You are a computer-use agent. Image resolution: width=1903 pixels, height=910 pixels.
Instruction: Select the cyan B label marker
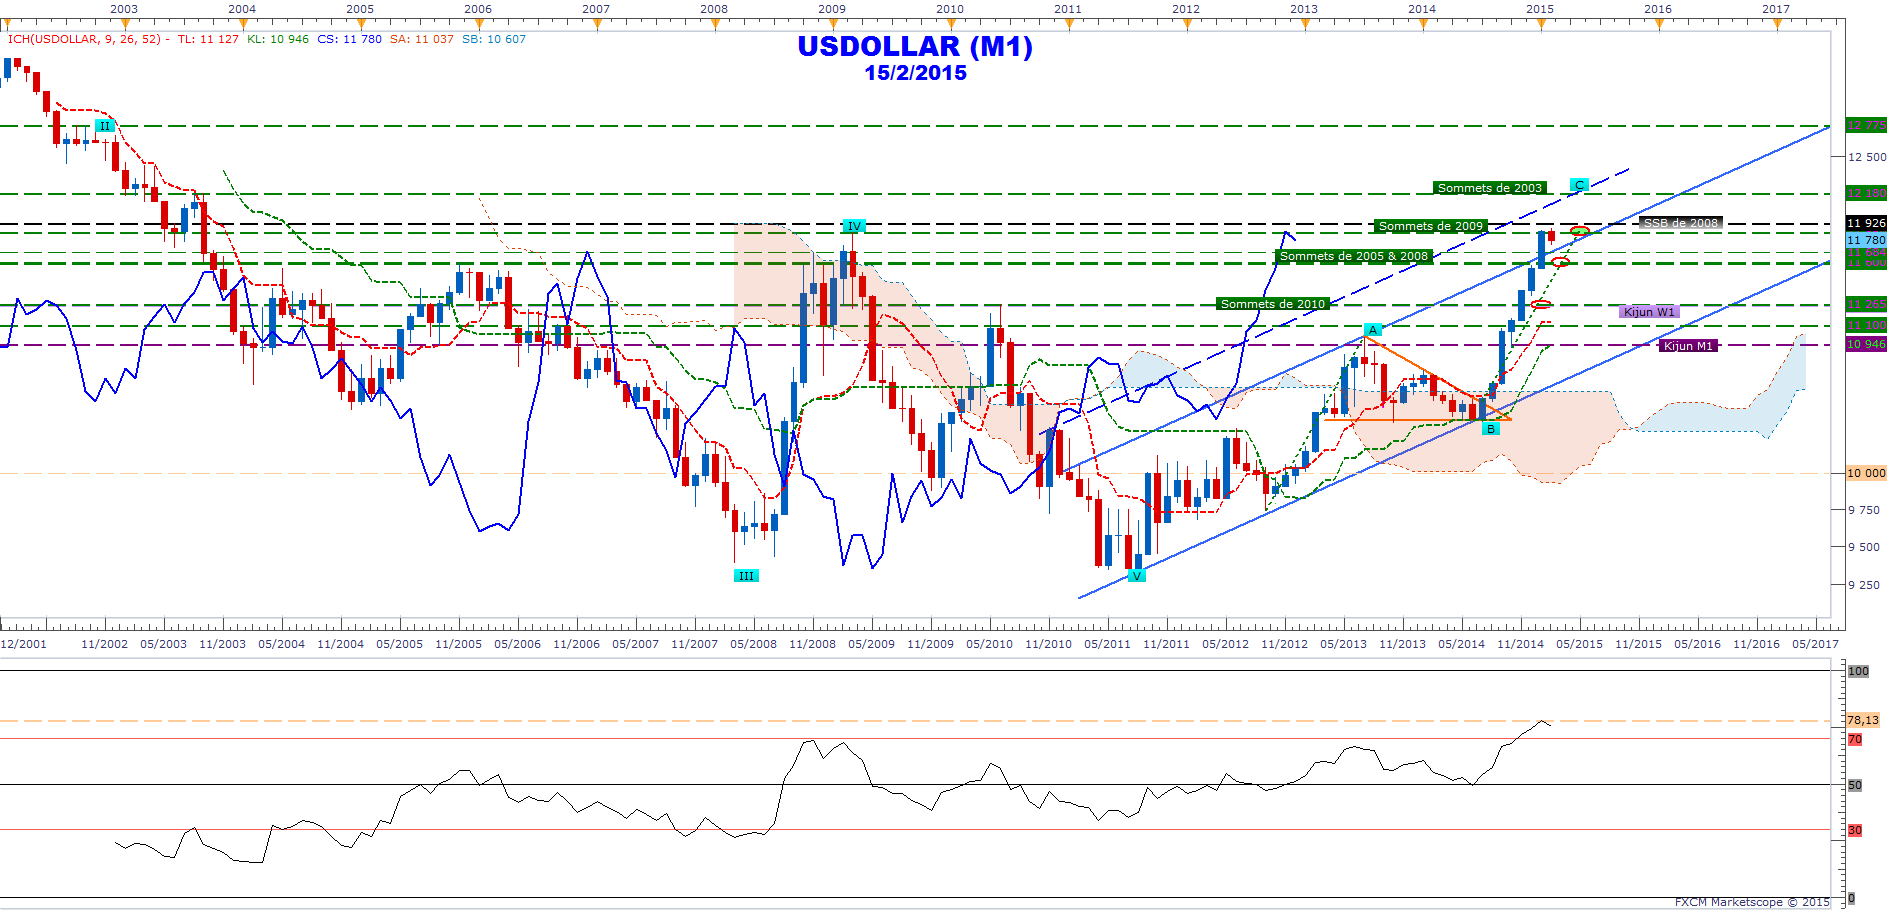(1491, 429)
